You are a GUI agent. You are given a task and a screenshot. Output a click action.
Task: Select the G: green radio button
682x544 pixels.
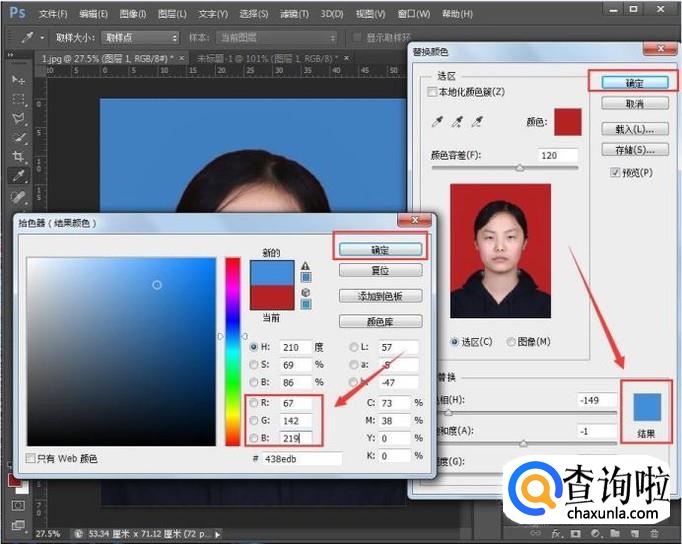pos(254,421)
